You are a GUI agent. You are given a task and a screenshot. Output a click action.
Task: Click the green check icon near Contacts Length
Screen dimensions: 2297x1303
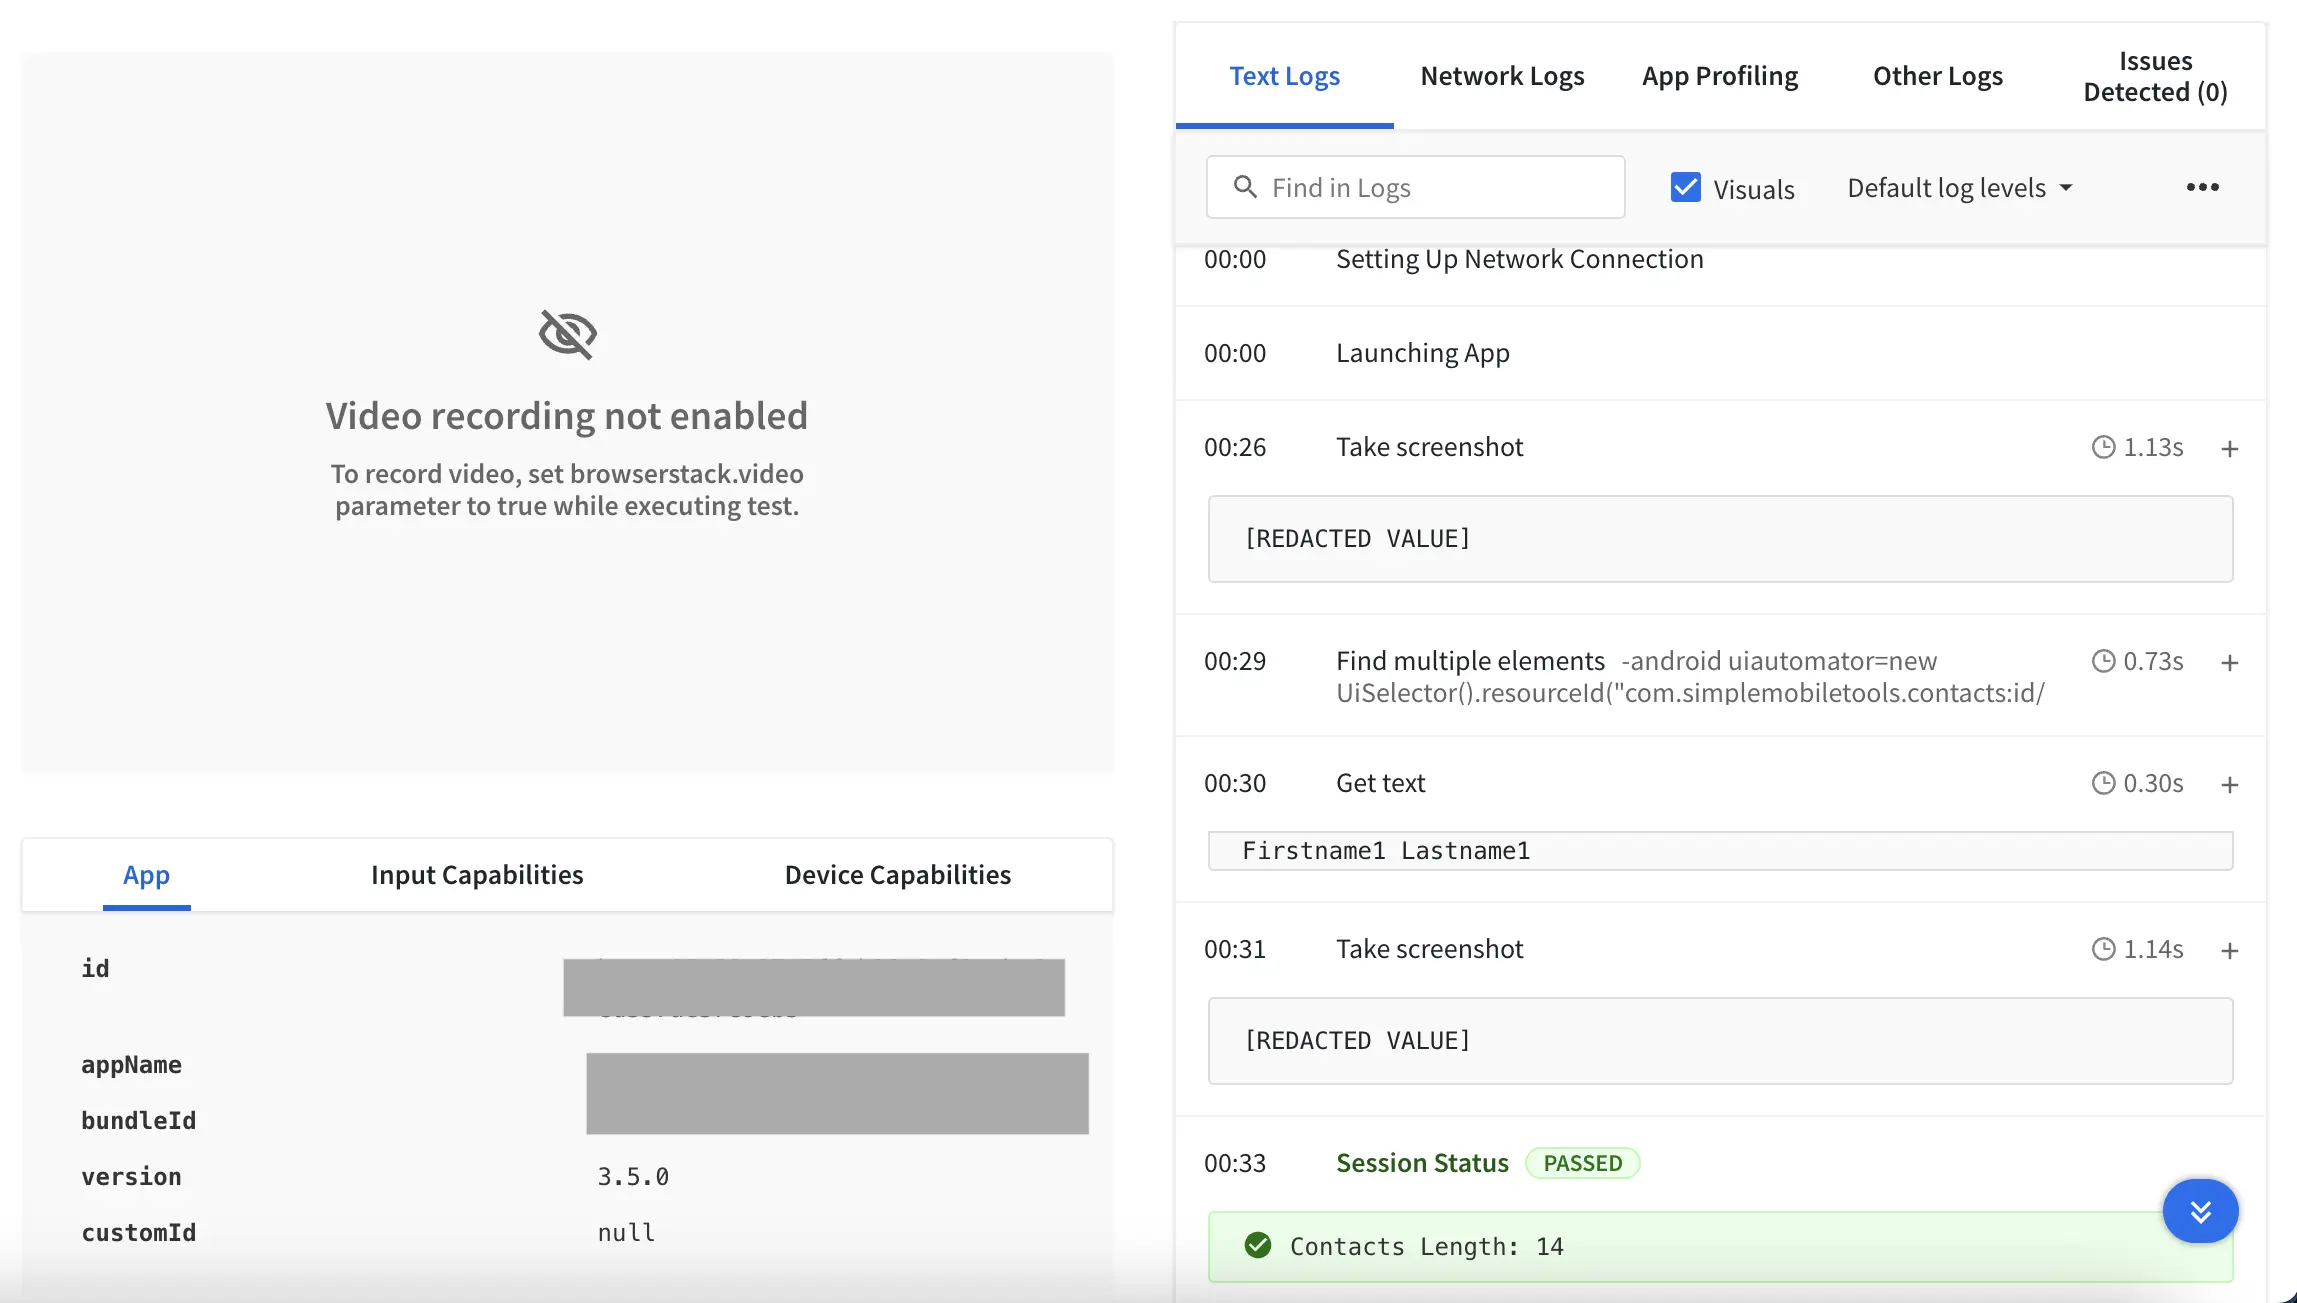(1258, 1245)
